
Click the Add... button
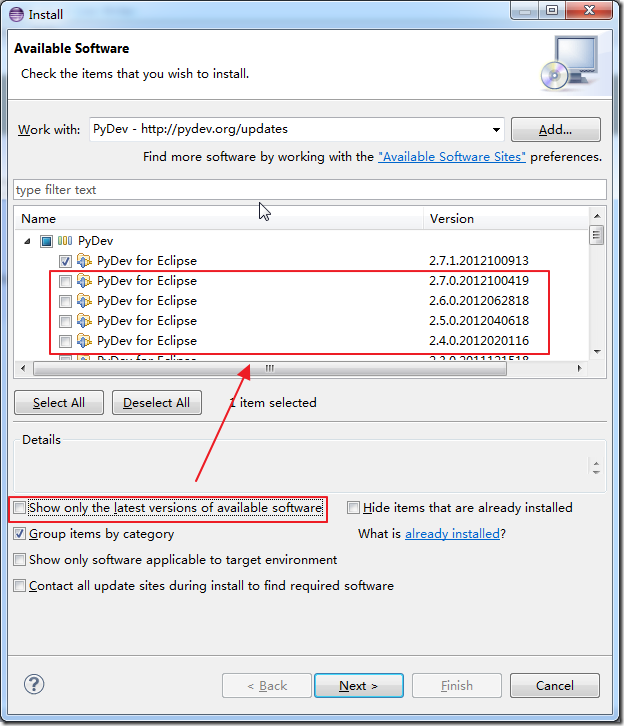tap(555, 130)
